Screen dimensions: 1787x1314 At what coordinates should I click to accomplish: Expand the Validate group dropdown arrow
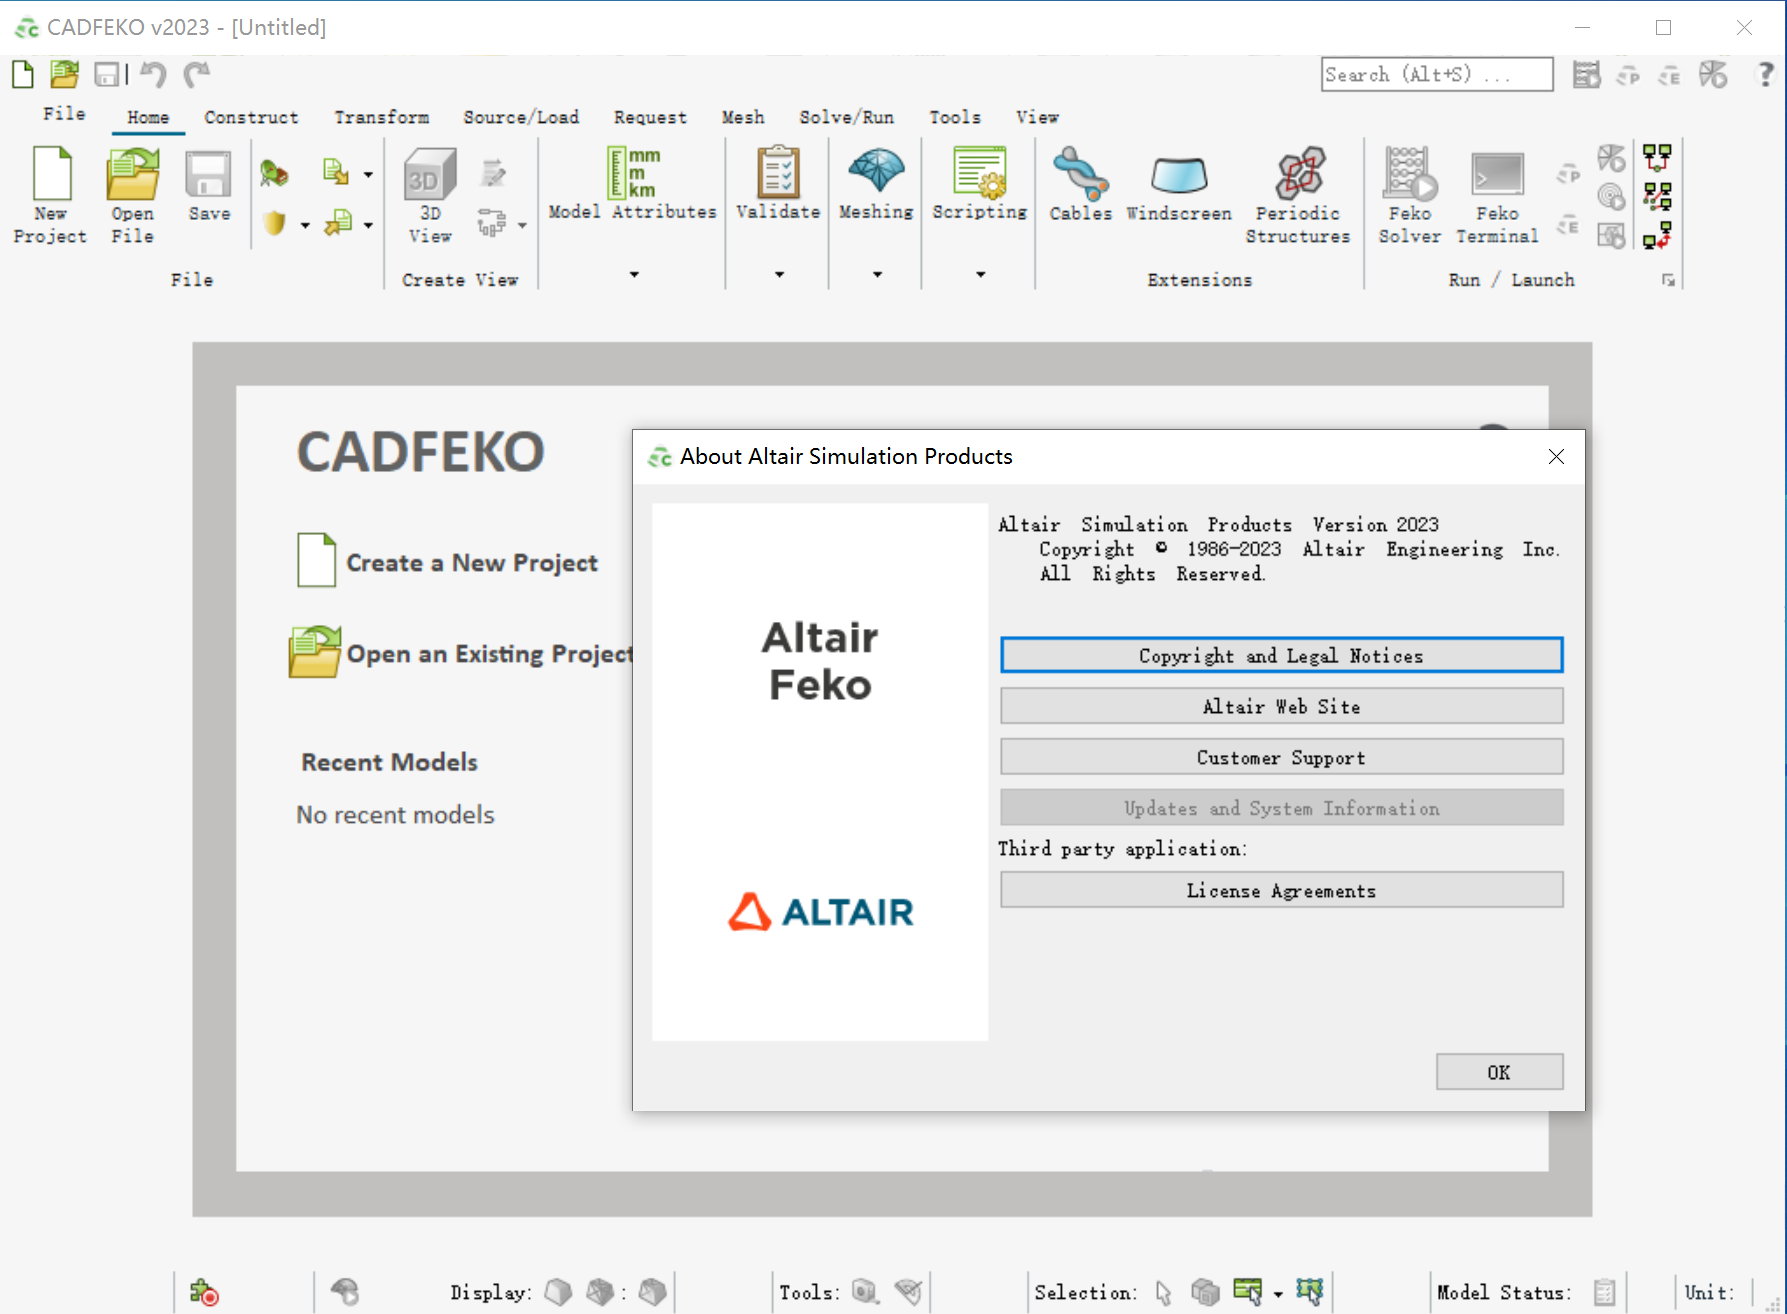click(779, 274)
